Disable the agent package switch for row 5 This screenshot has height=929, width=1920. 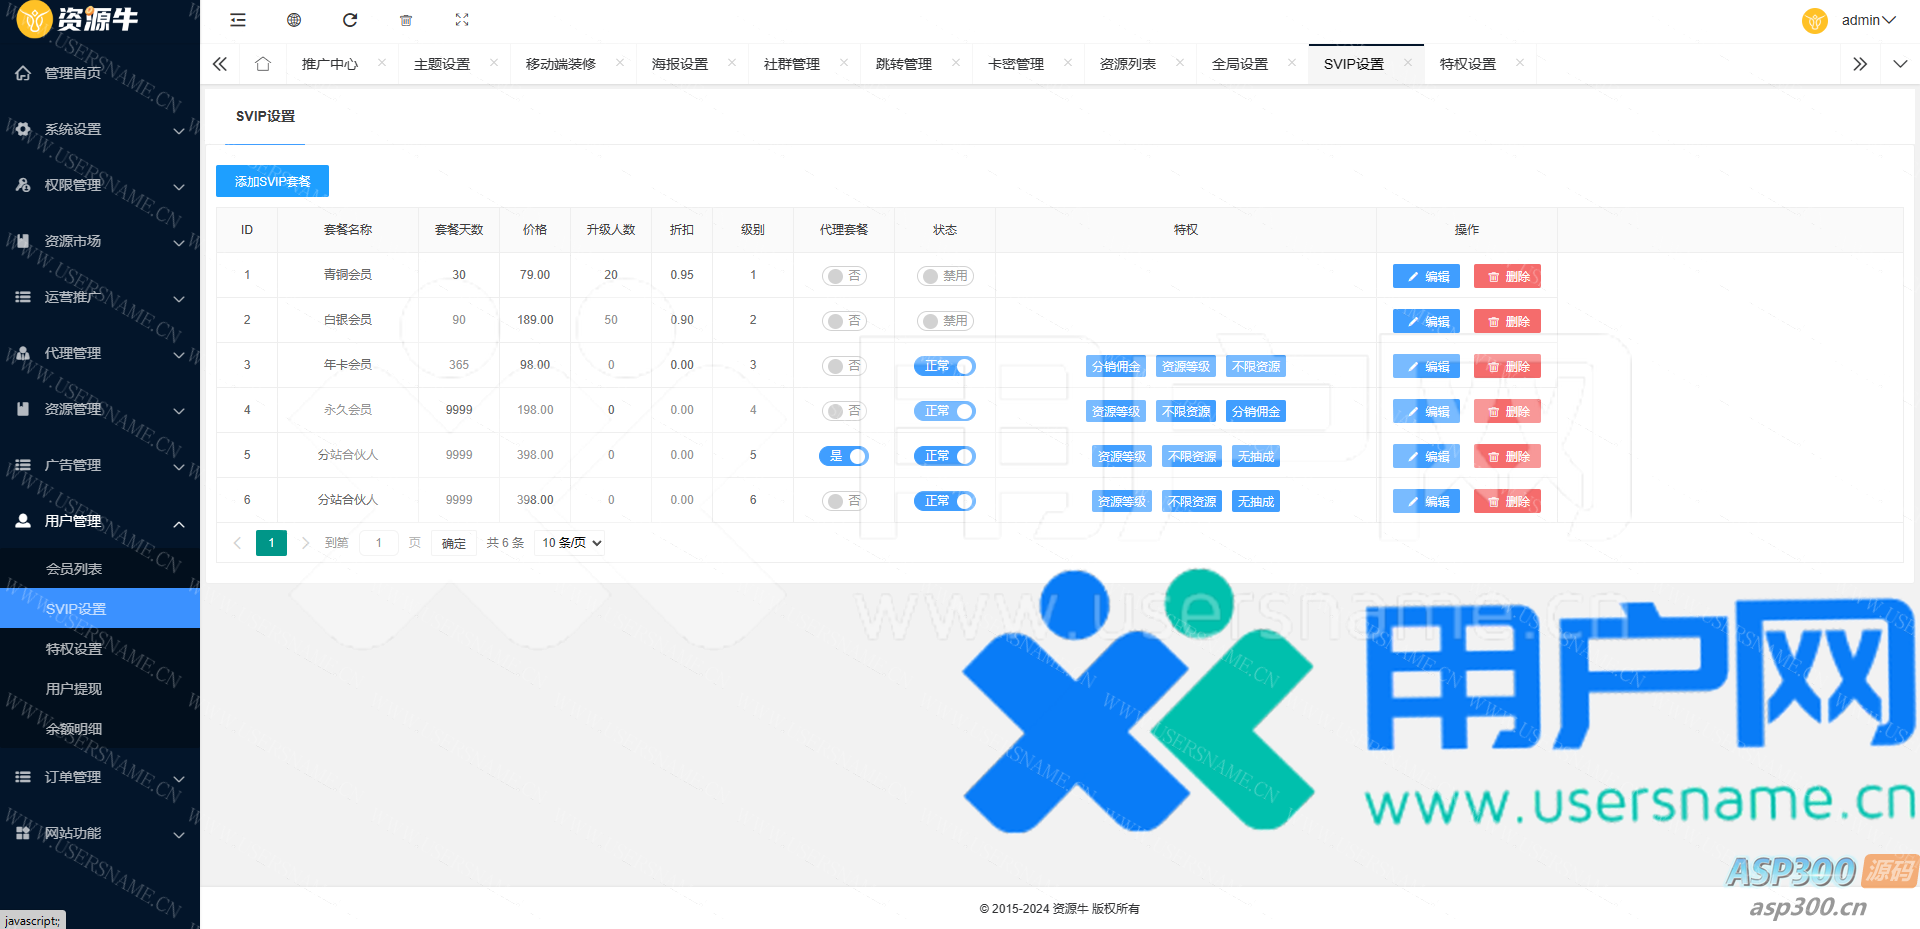843,456
